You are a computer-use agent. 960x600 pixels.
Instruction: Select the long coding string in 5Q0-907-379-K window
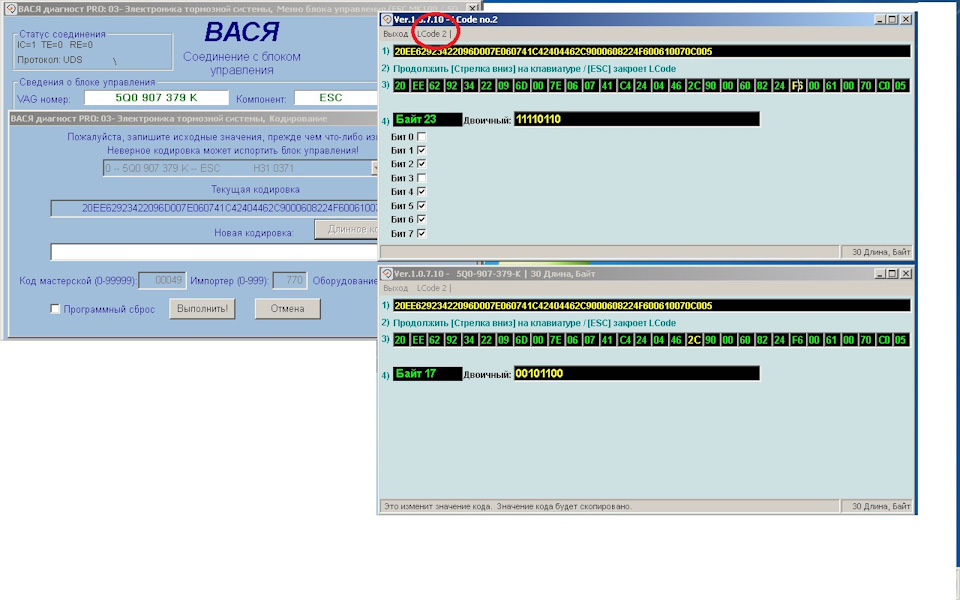click(651, 306)
